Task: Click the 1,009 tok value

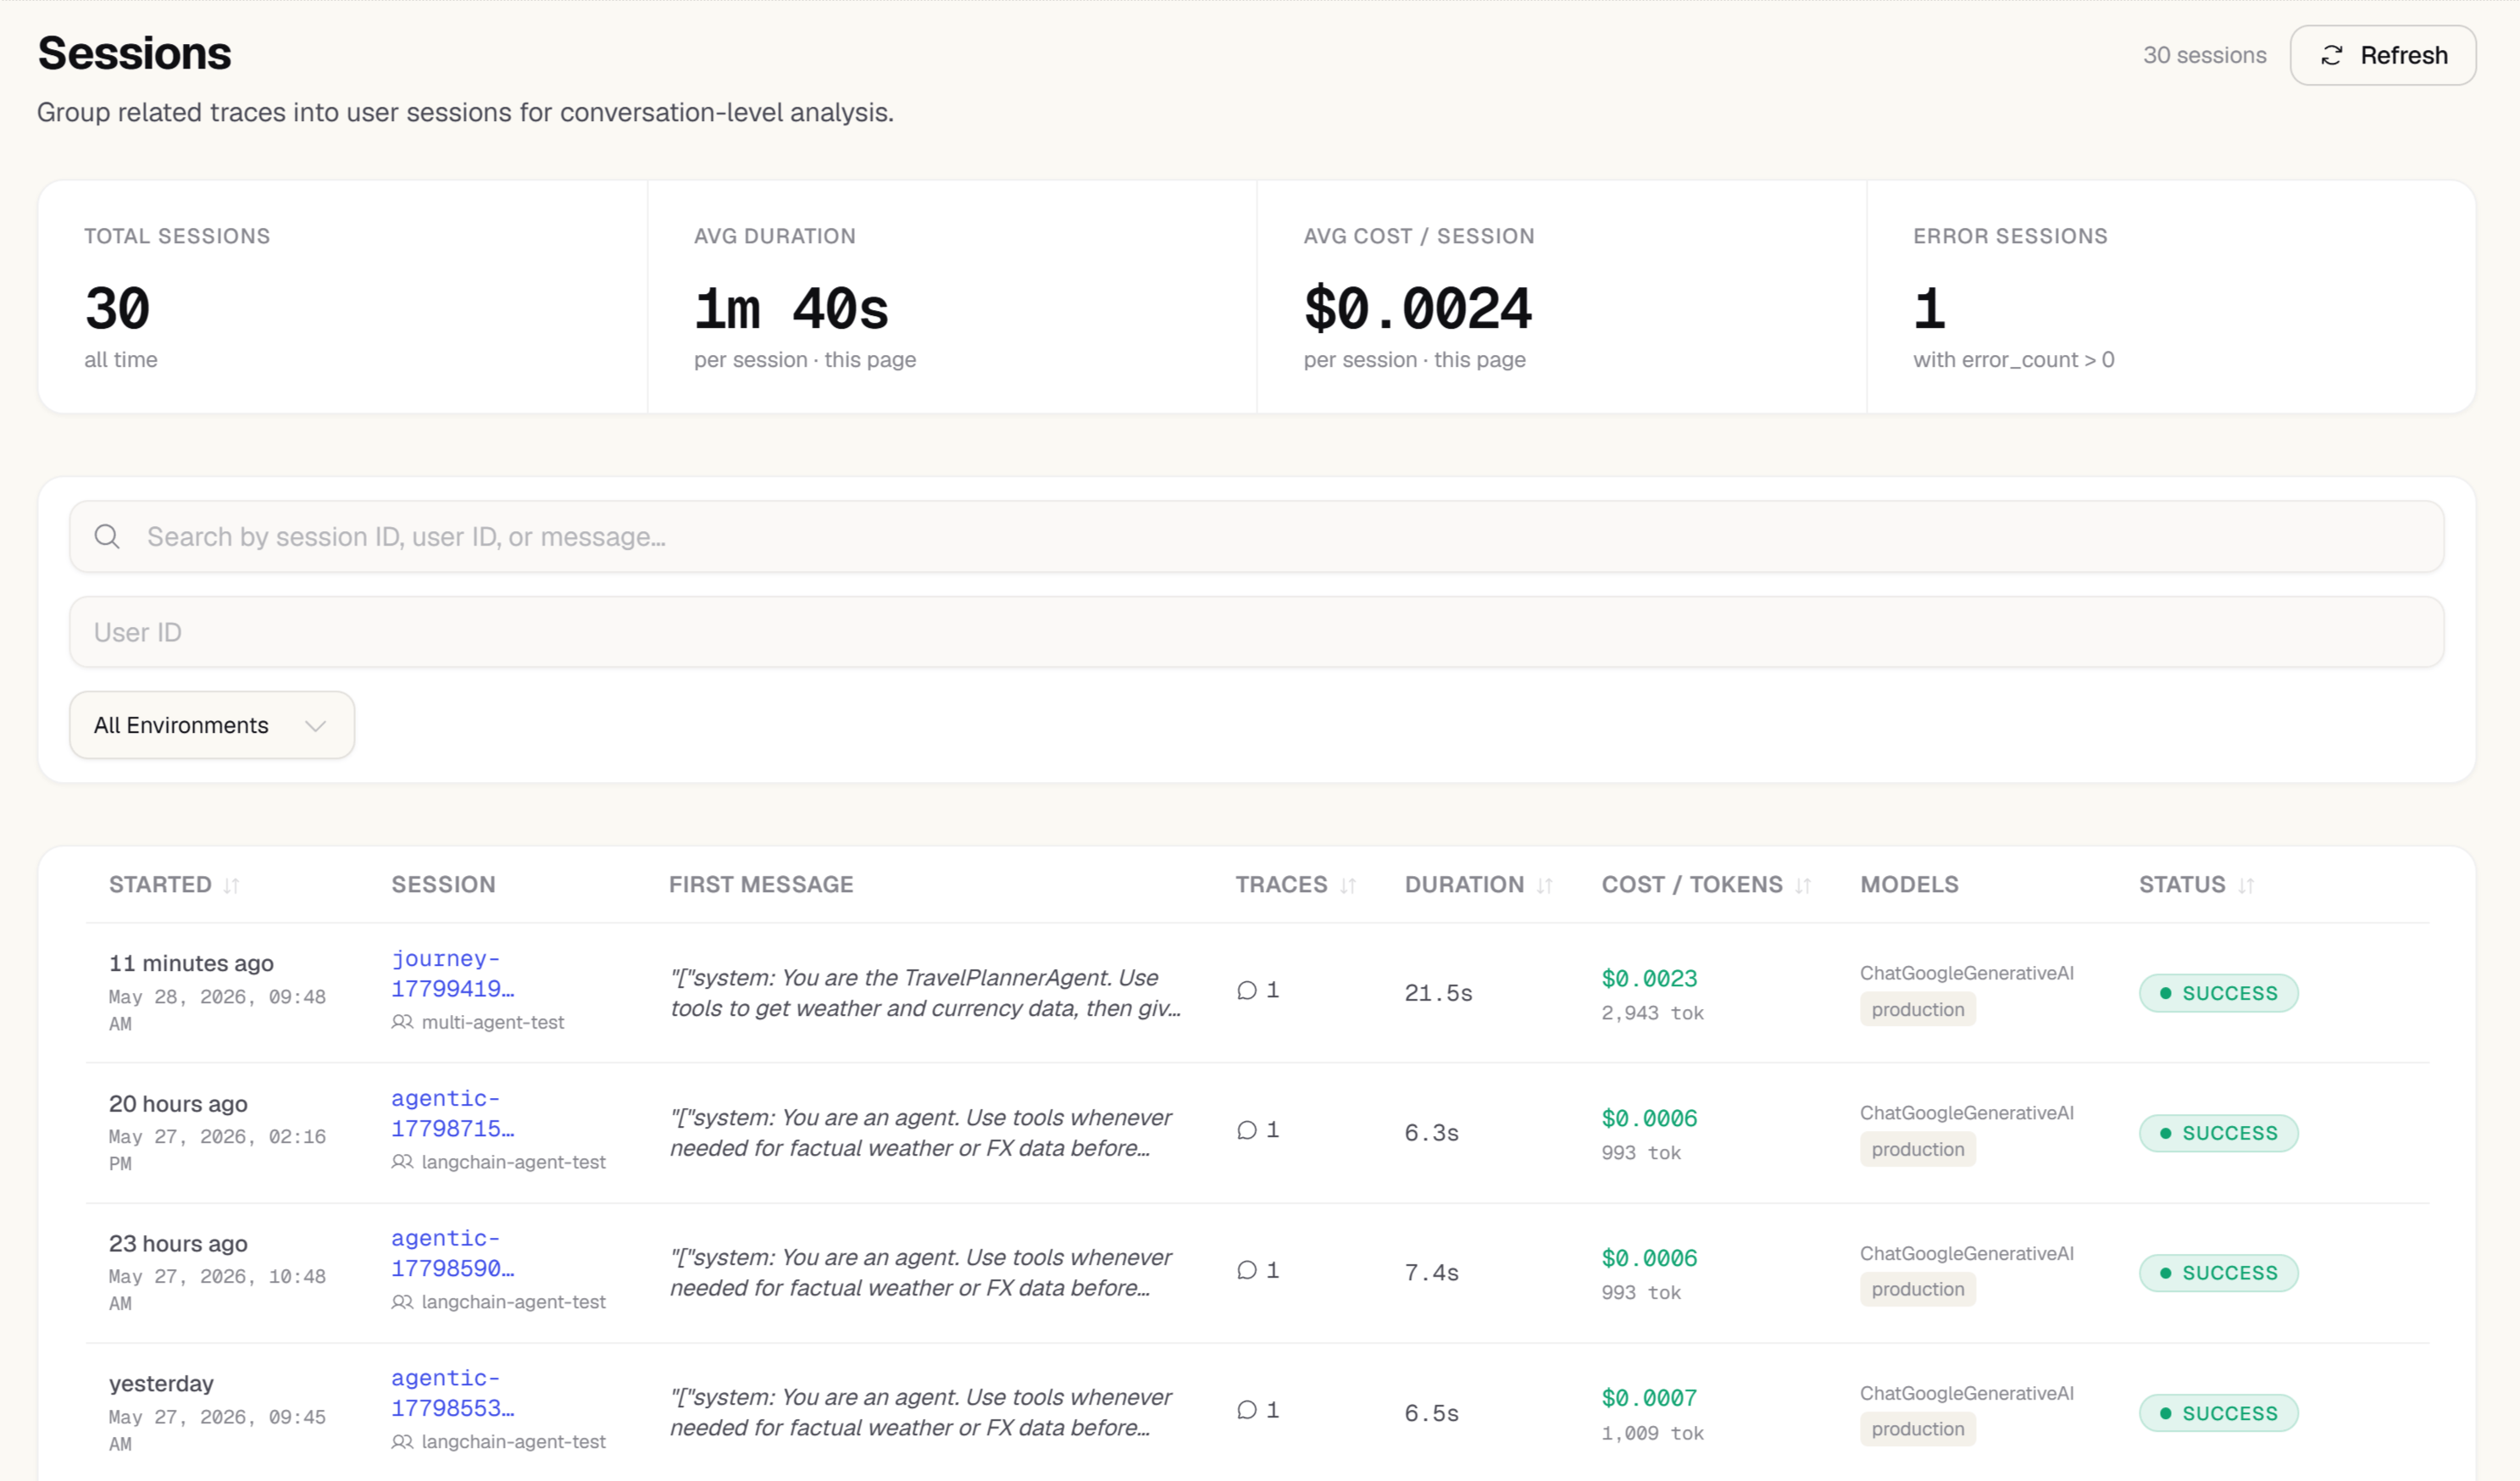Action: point(1652,1433)
